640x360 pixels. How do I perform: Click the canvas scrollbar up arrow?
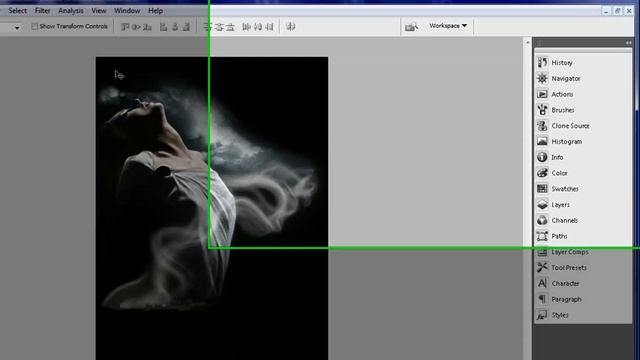[527, 42]
